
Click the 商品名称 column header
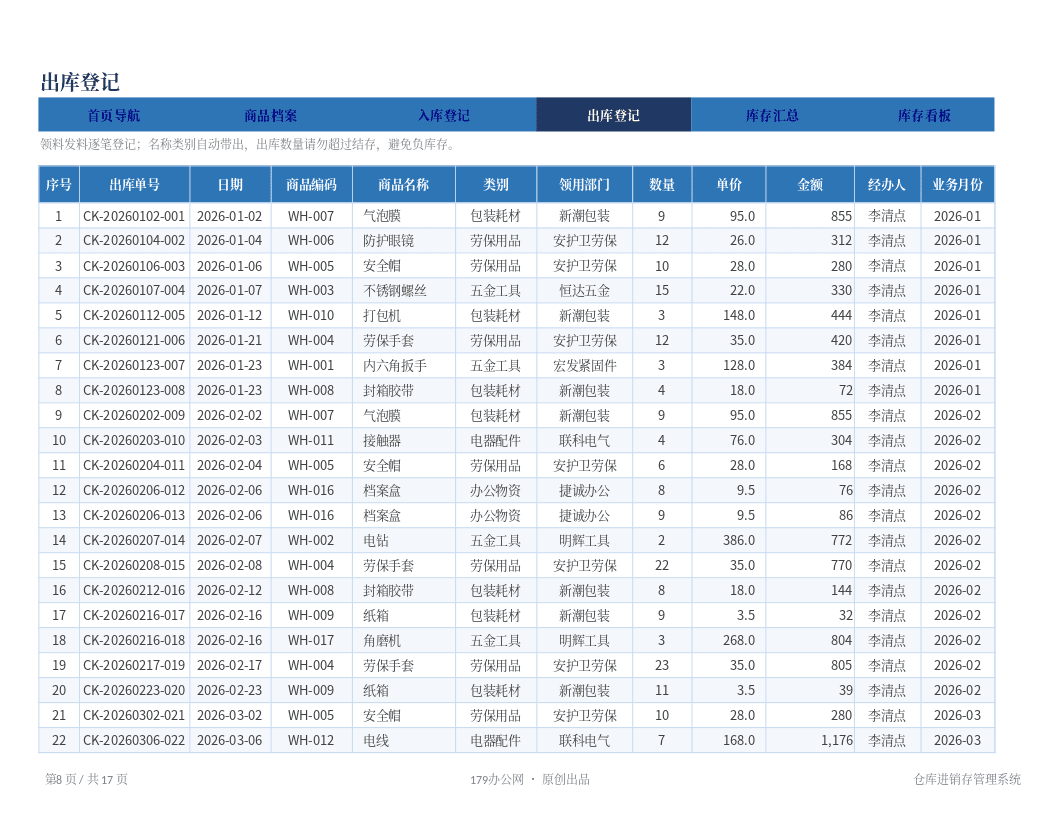click(403, 184)
